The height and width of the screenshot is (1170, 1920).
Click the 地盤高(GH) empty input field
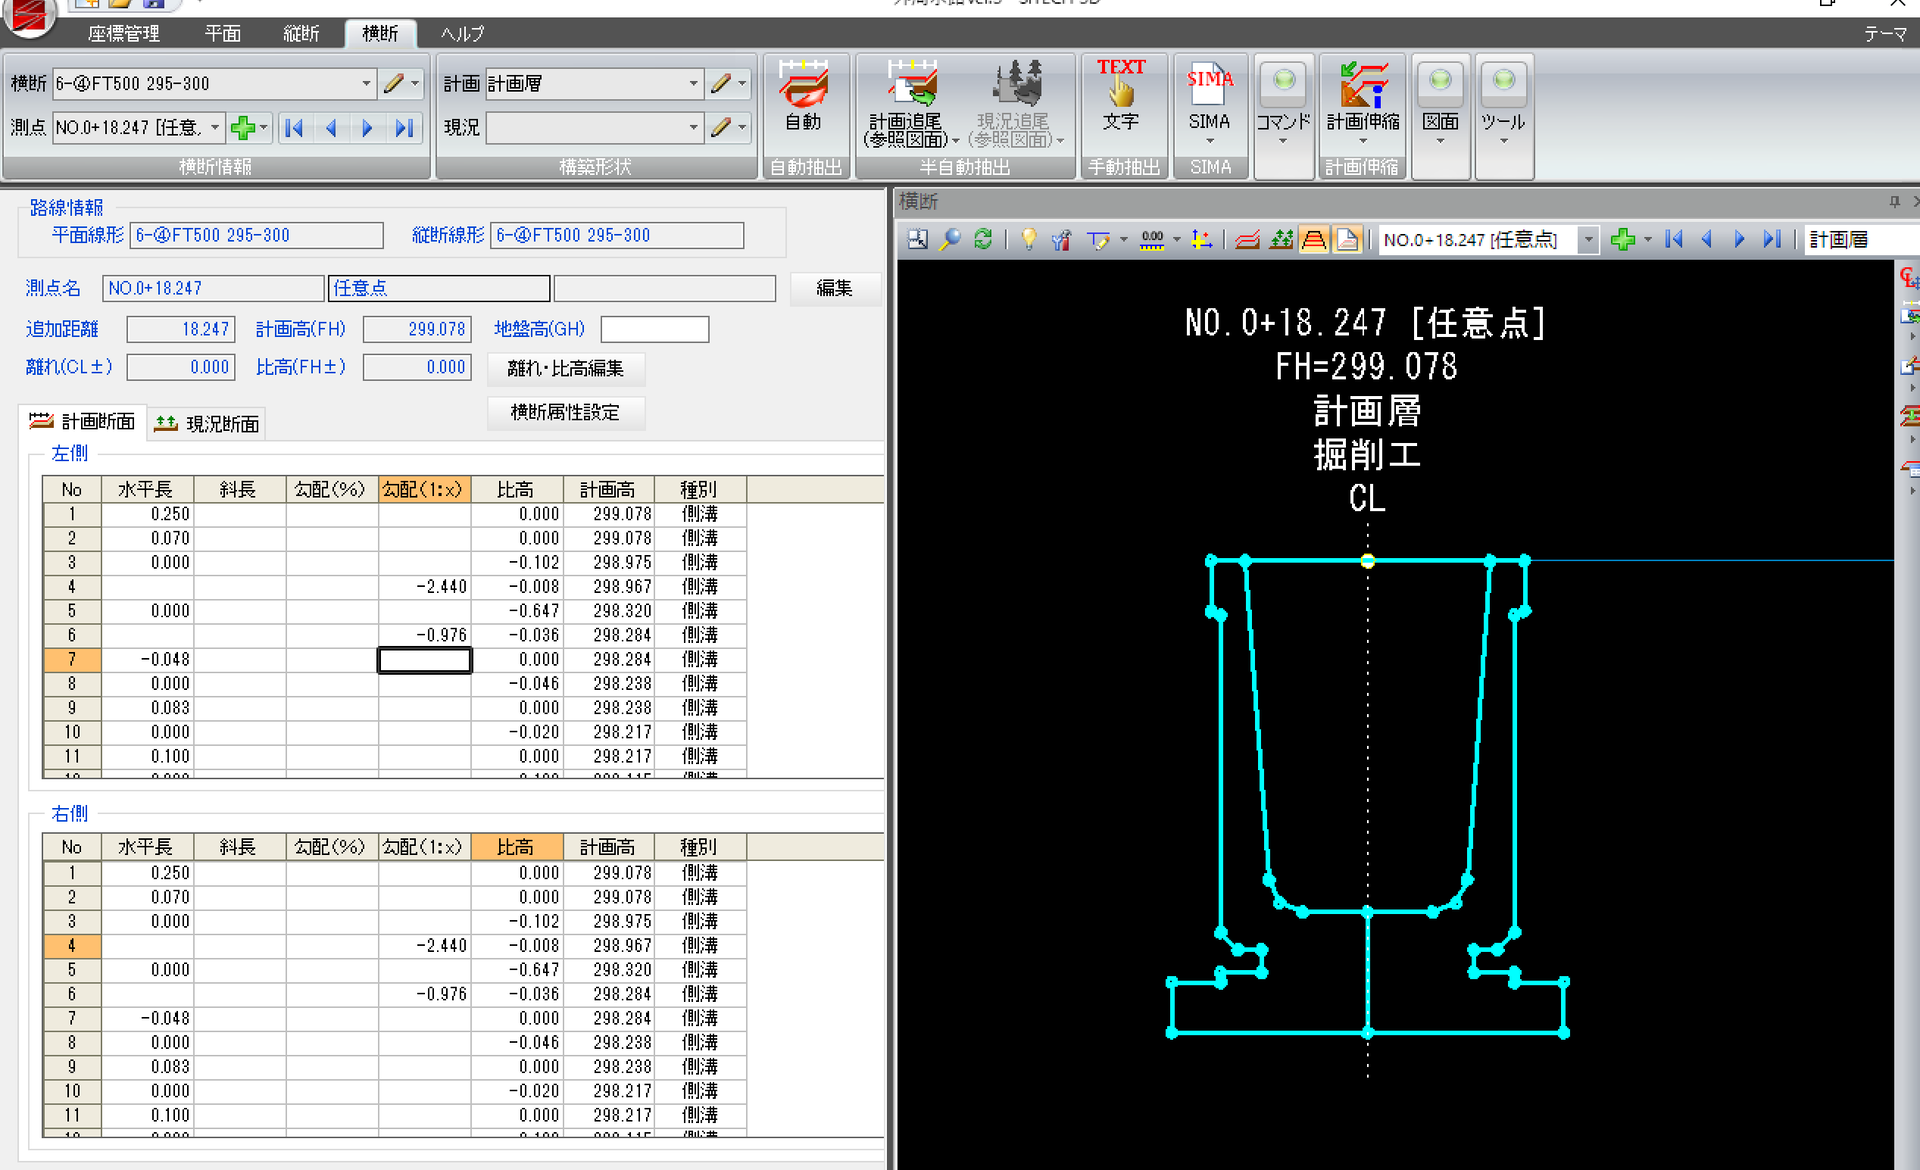[x=655, y=329]
